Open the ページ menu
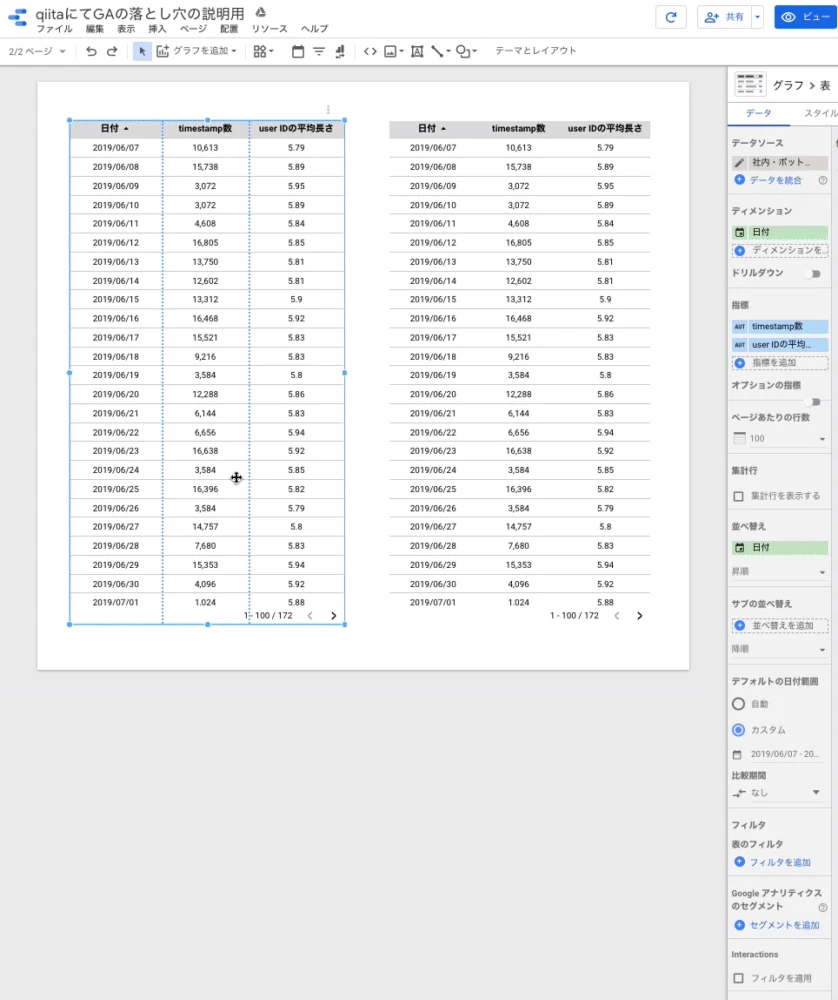The height and width of the screenshot is (1000, 838). pos(193,29)
